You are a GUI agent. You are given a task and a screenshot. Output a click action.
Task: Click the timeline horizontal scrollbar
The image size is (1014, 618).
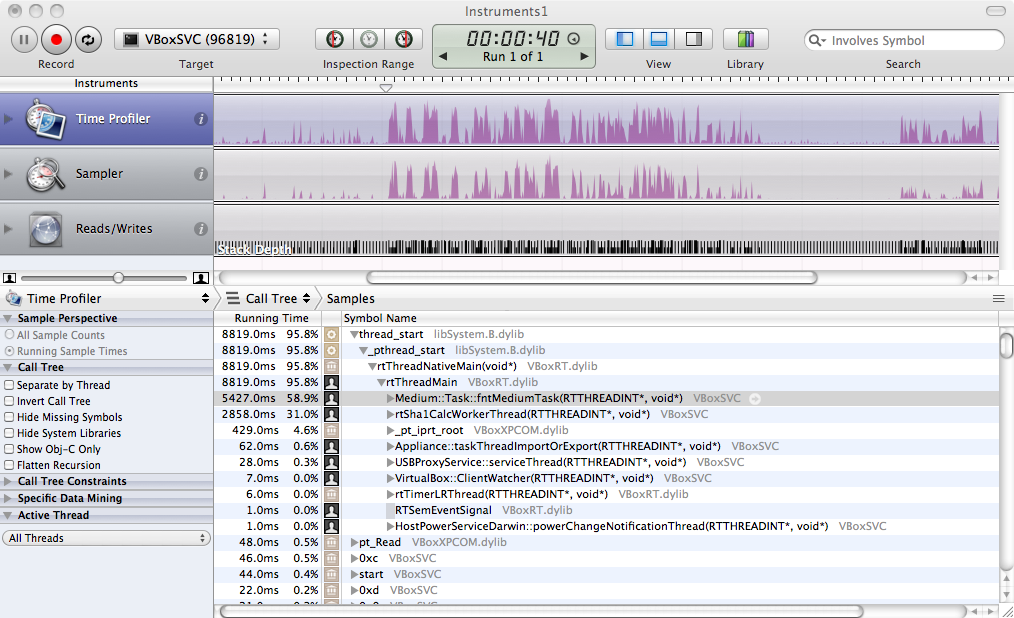coord(592,277)
